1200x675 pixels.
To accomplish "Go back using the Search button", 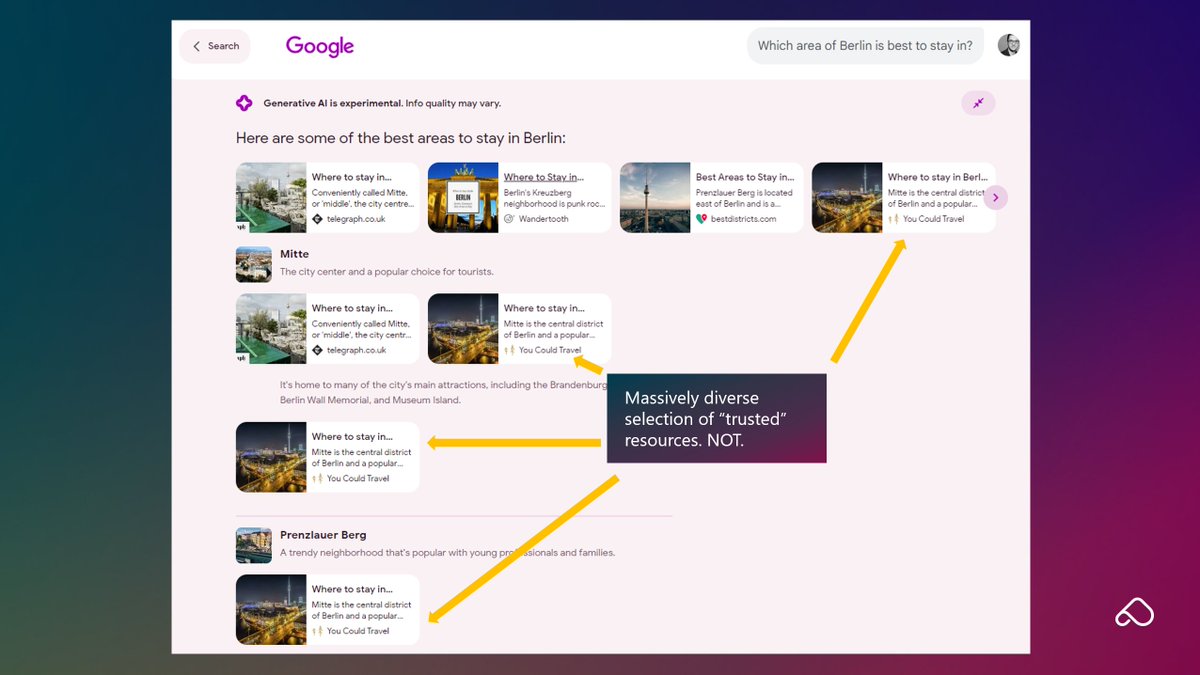I will click(215, 46).
